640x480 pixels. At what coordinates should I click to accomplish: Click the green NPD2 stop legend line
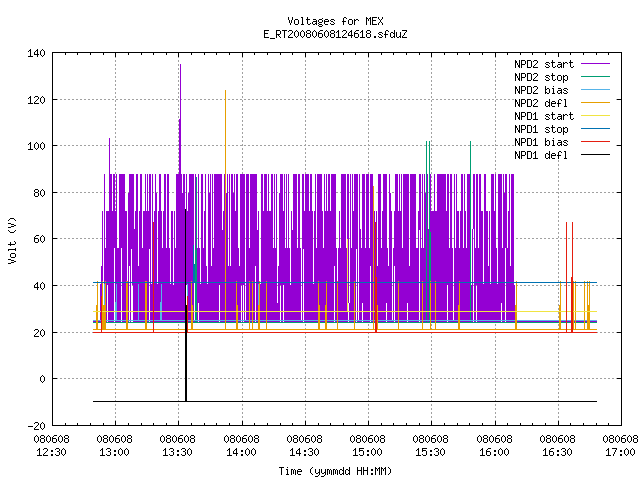(596, 76)
